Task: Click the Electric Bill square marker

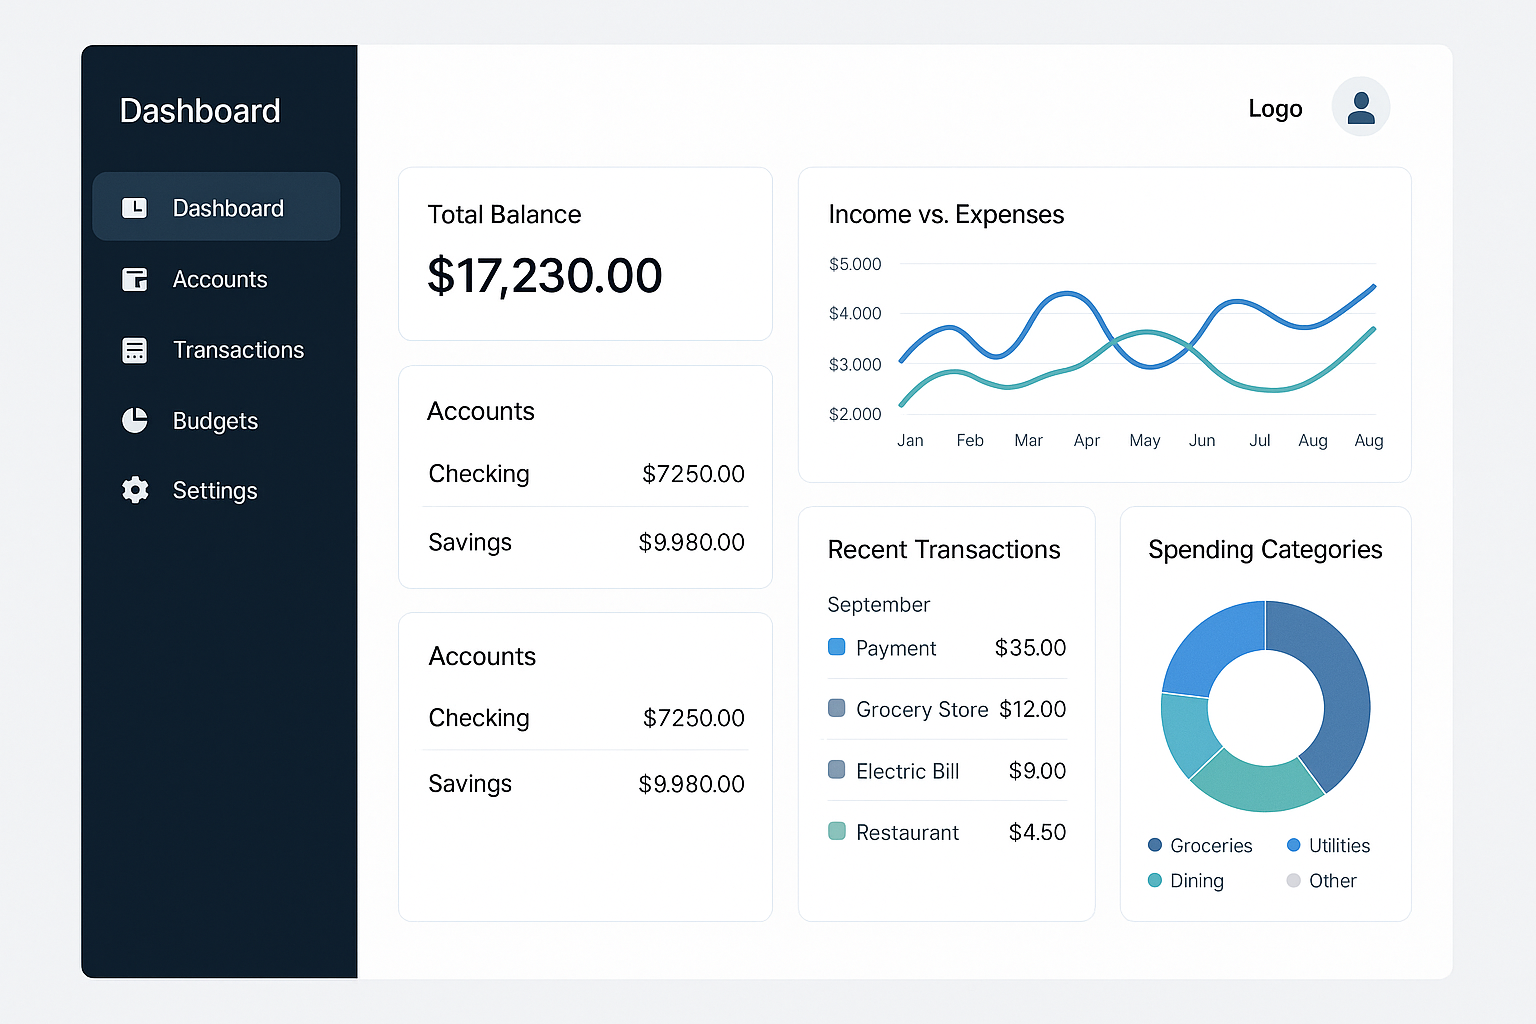Action: coord(837,769)
